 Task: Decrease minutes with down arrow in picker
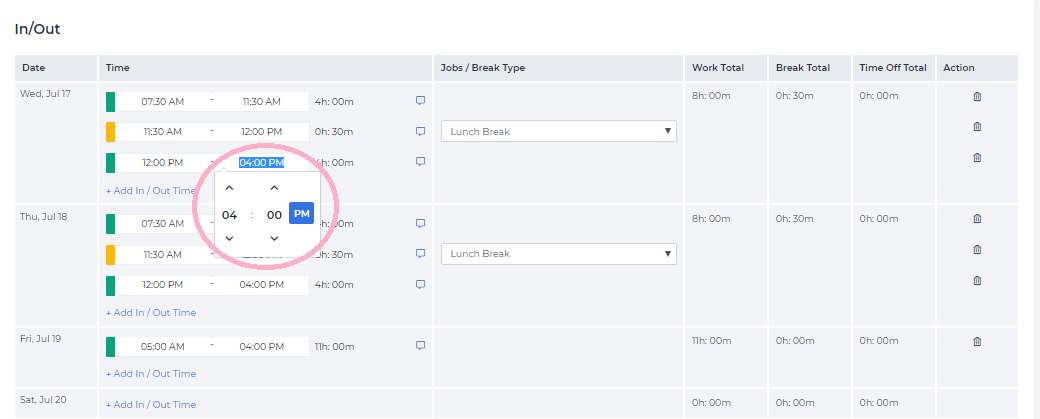click(274, 239)
